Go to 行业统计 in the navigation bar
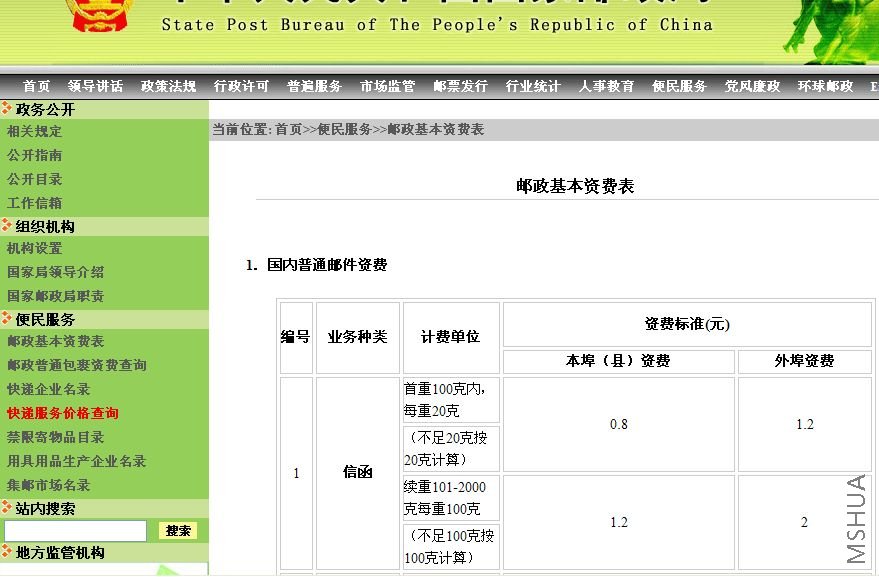879x577 pixels. click(x=533, y=86)
